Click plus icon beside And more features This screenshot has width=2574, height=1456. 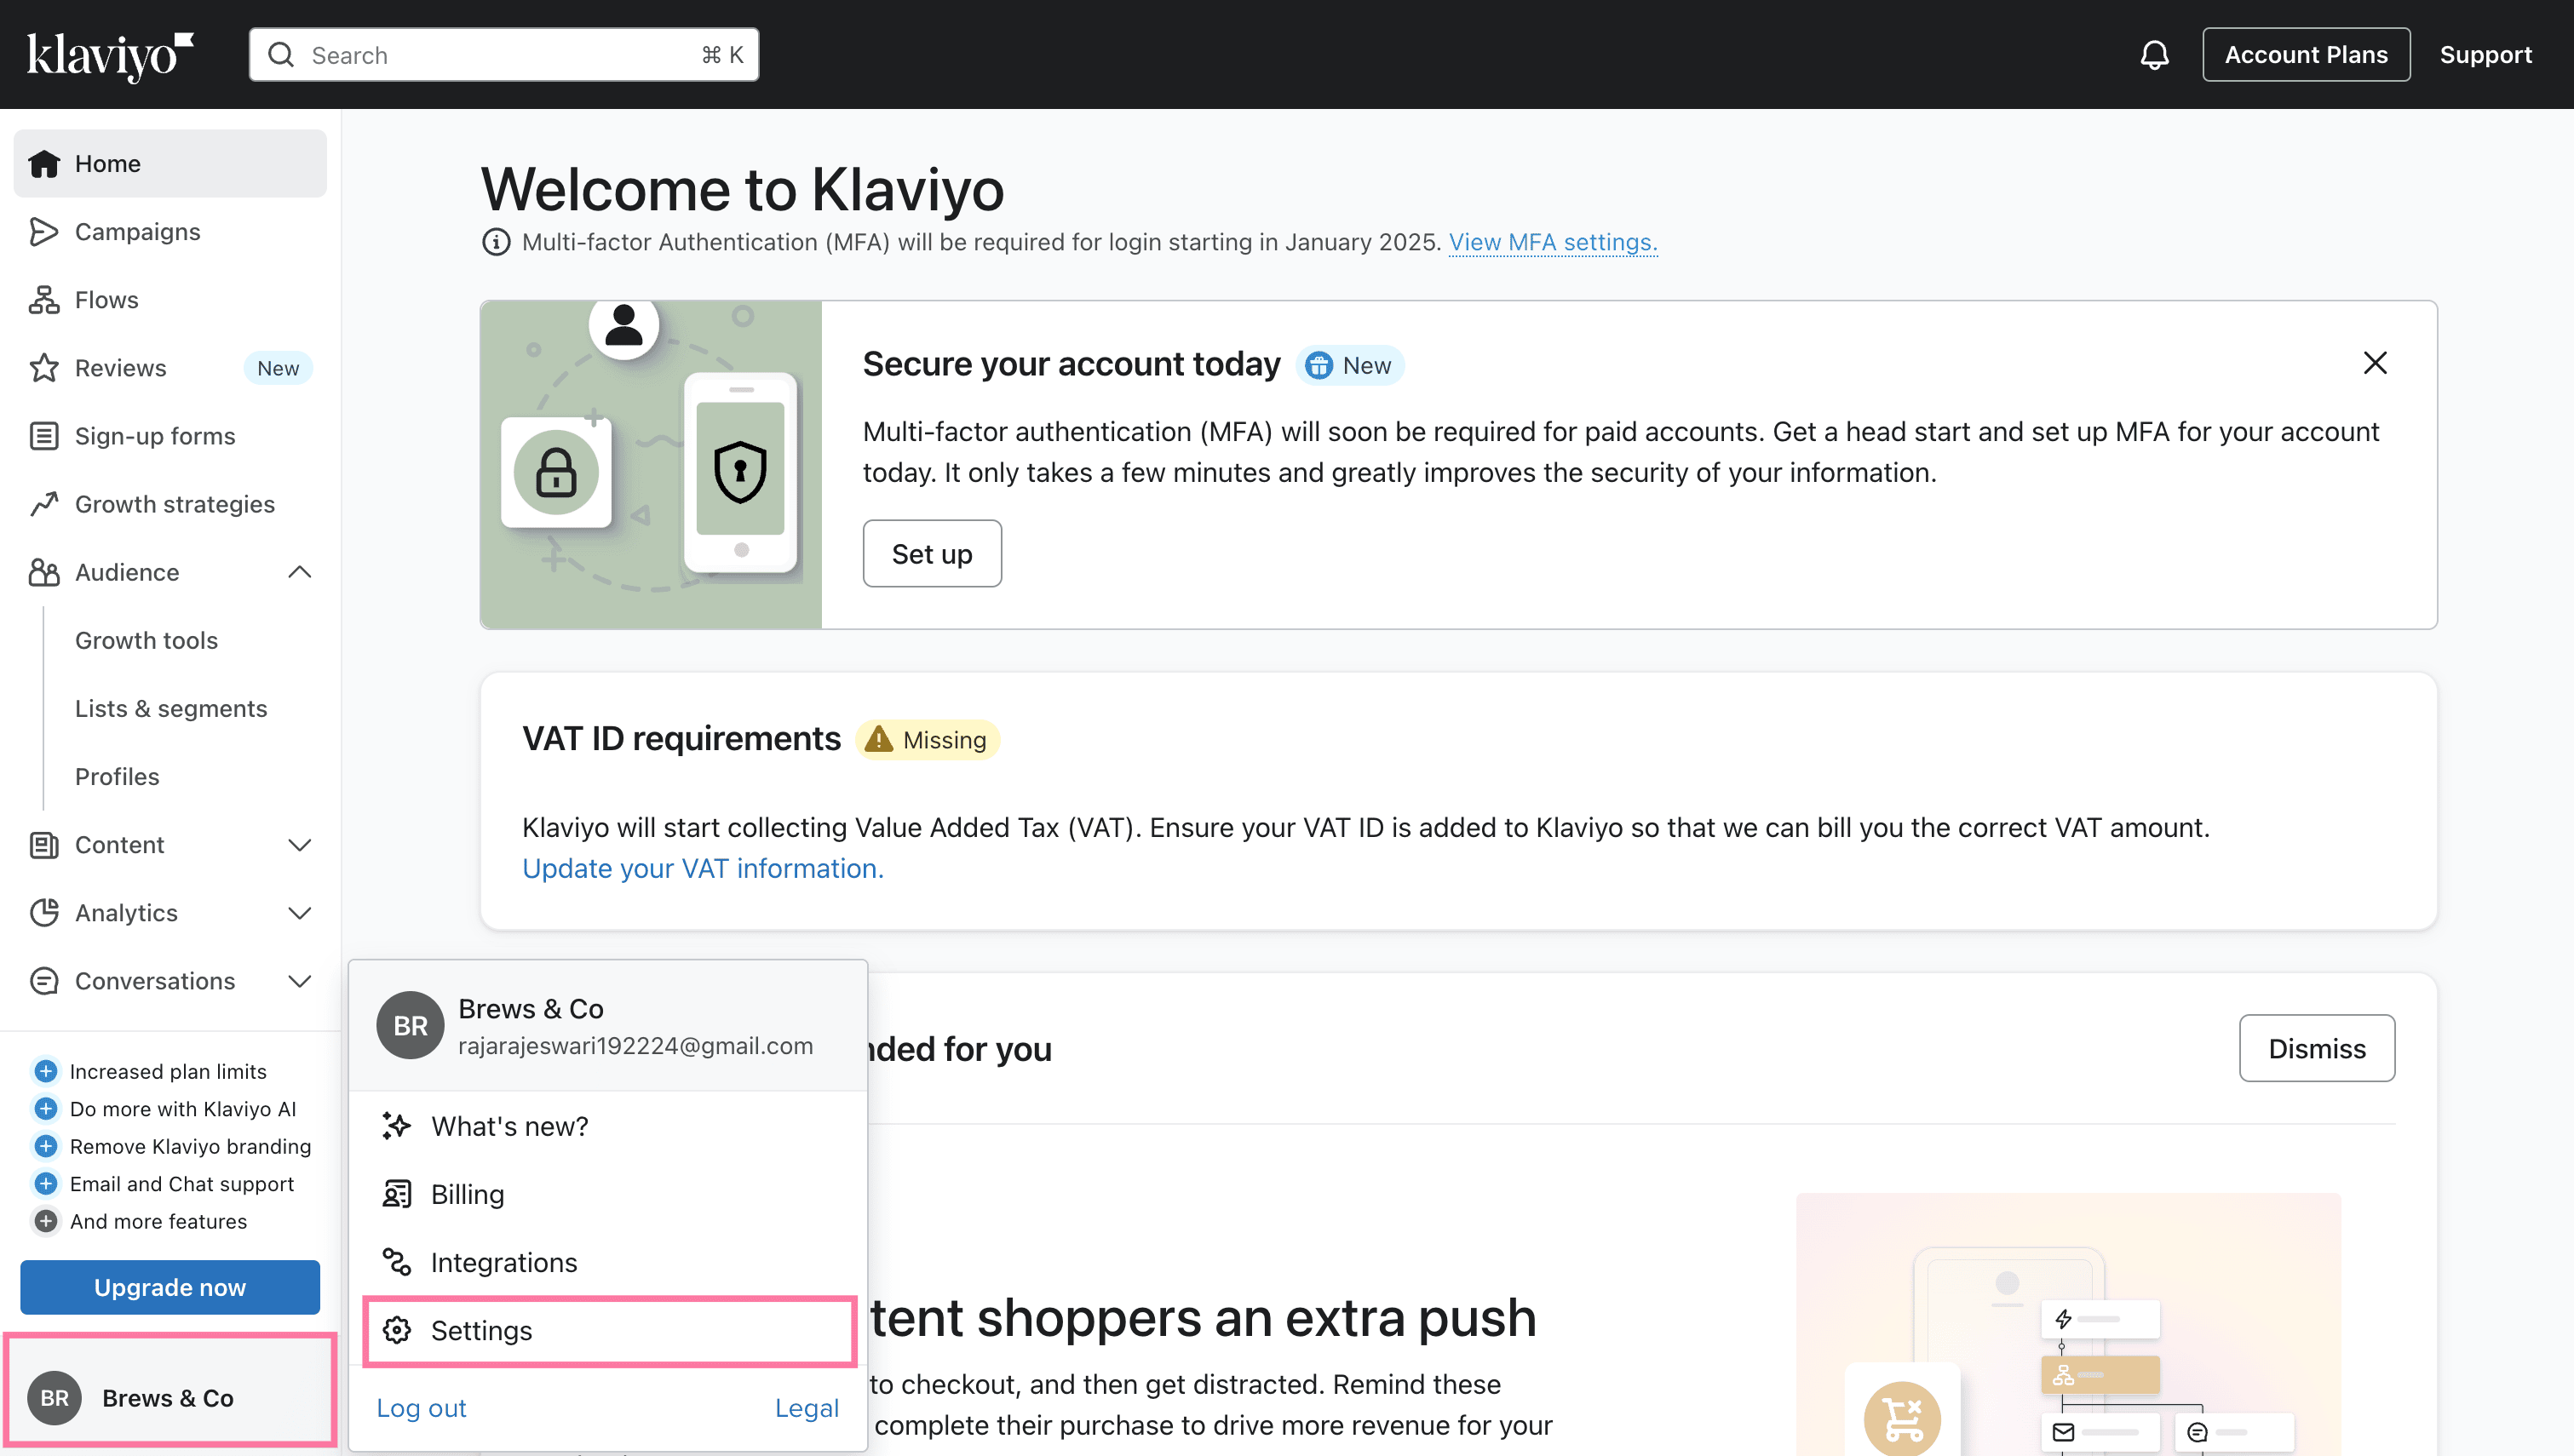46,1221
